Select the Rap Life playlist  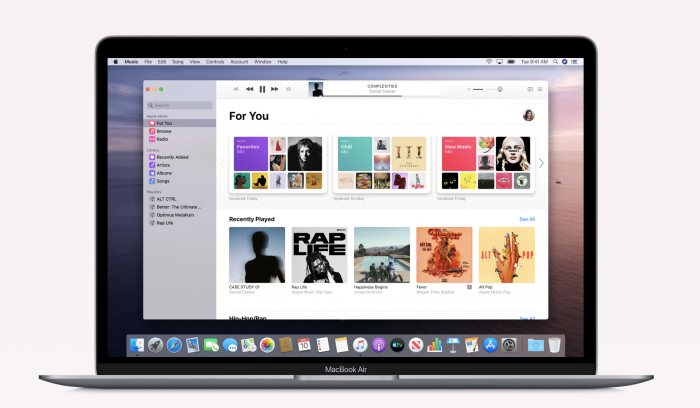[166, 223]
